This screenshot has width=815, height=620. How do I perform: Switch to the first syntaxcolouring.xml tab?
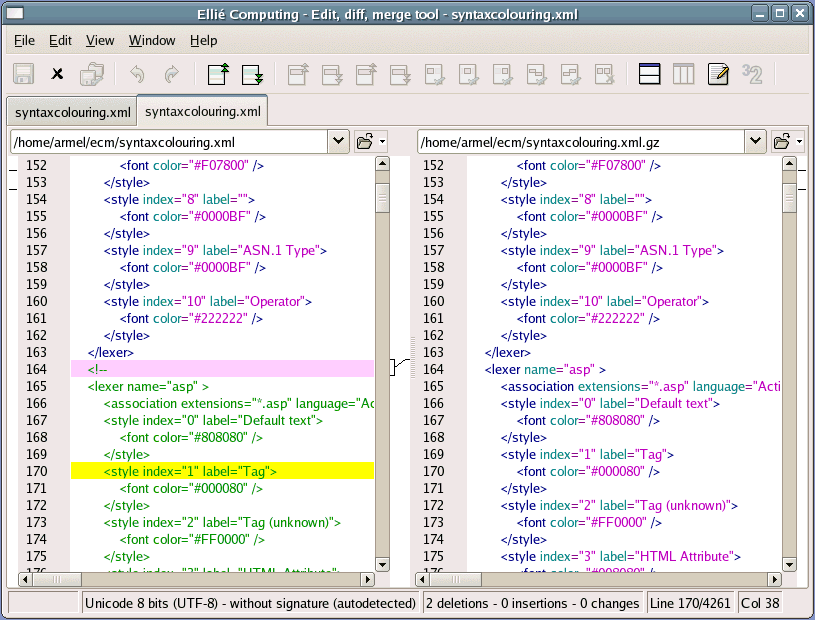[x=73, y=111]
